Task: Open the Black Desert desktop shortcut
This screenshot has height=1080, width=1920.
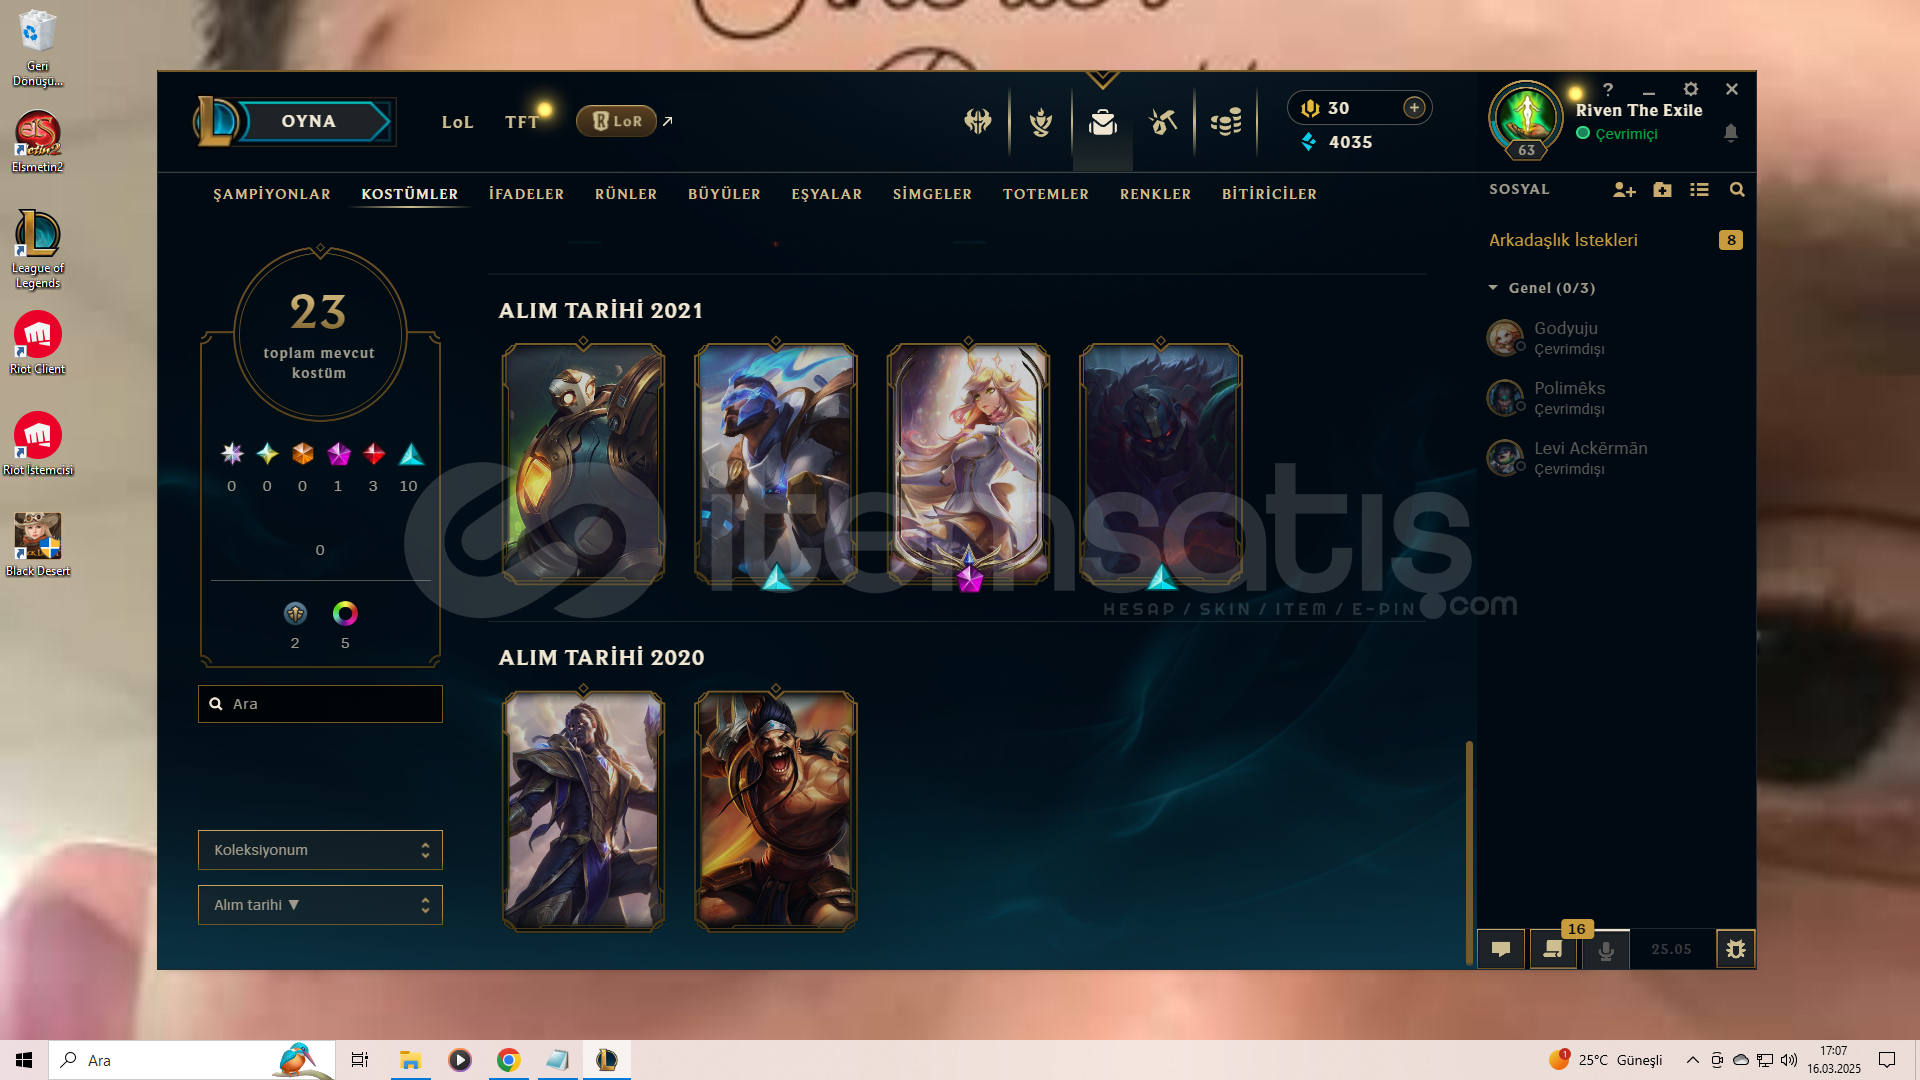Action: tap(38, 544)
